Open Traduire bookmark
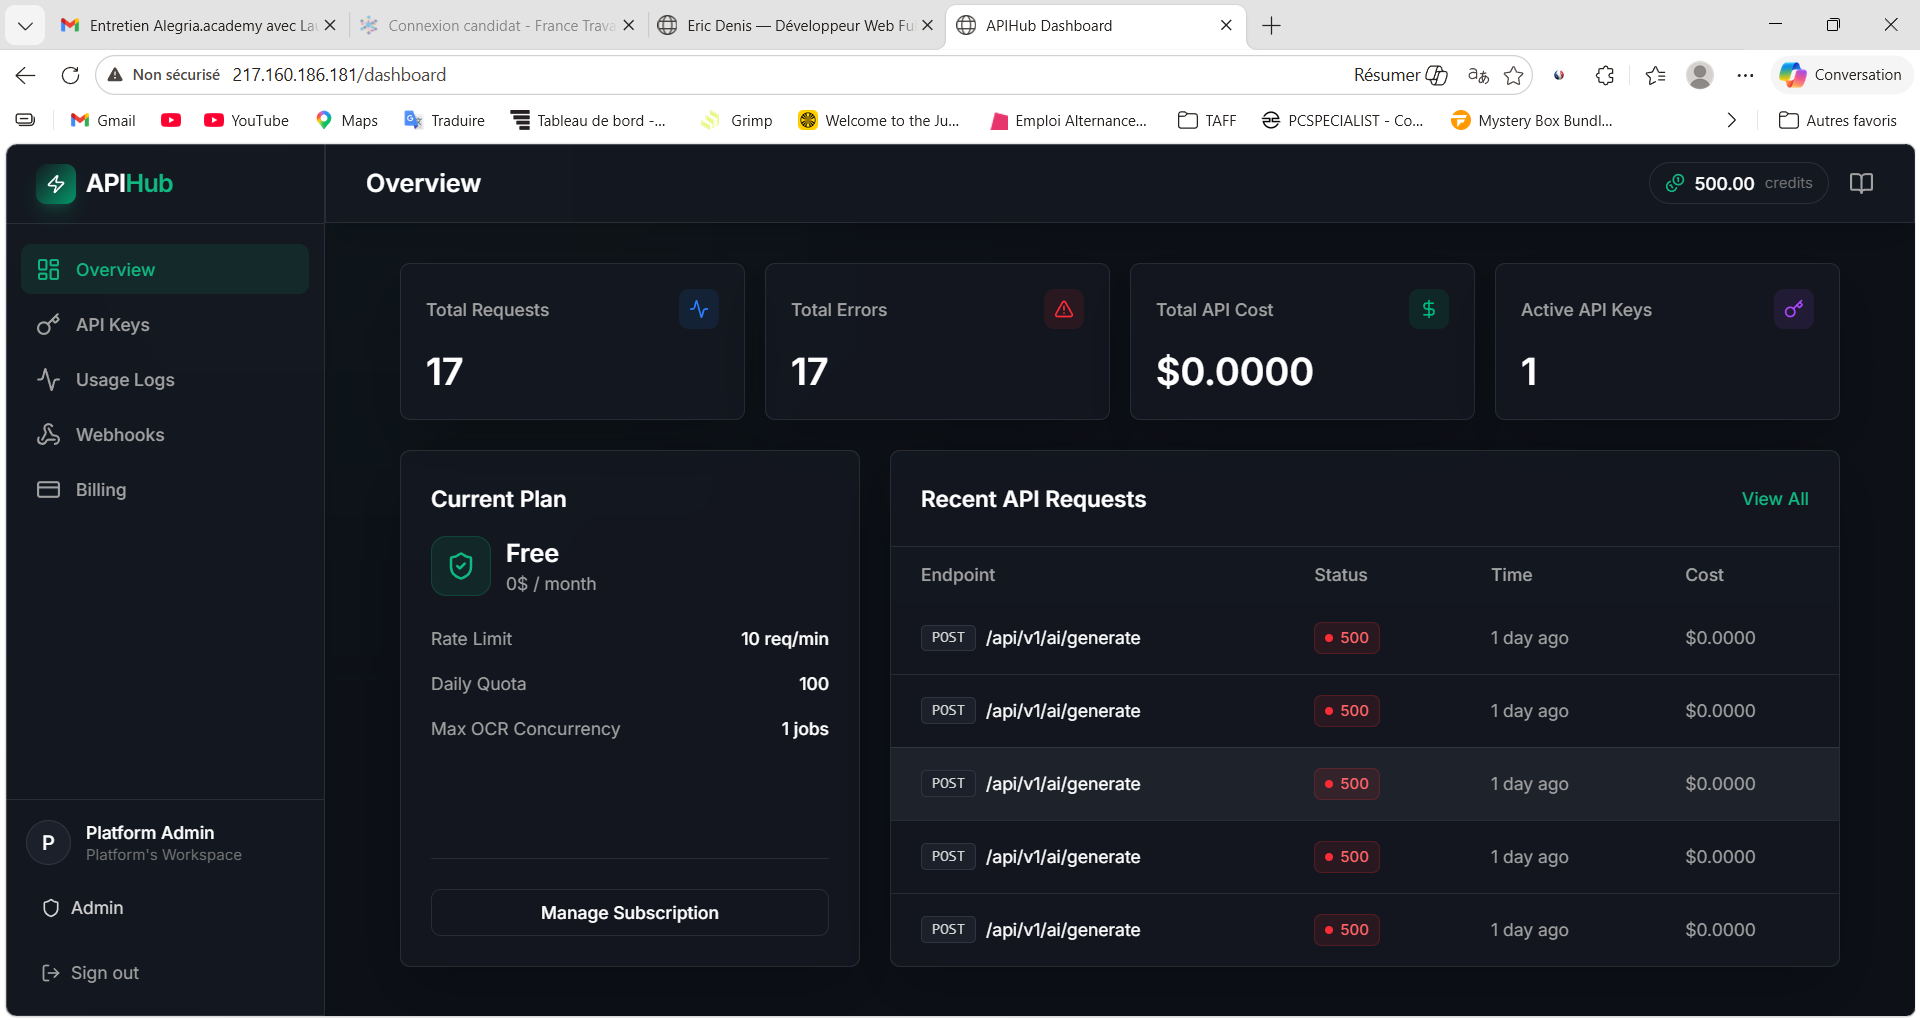1920x1020 pixels. (x=444, y=120)
